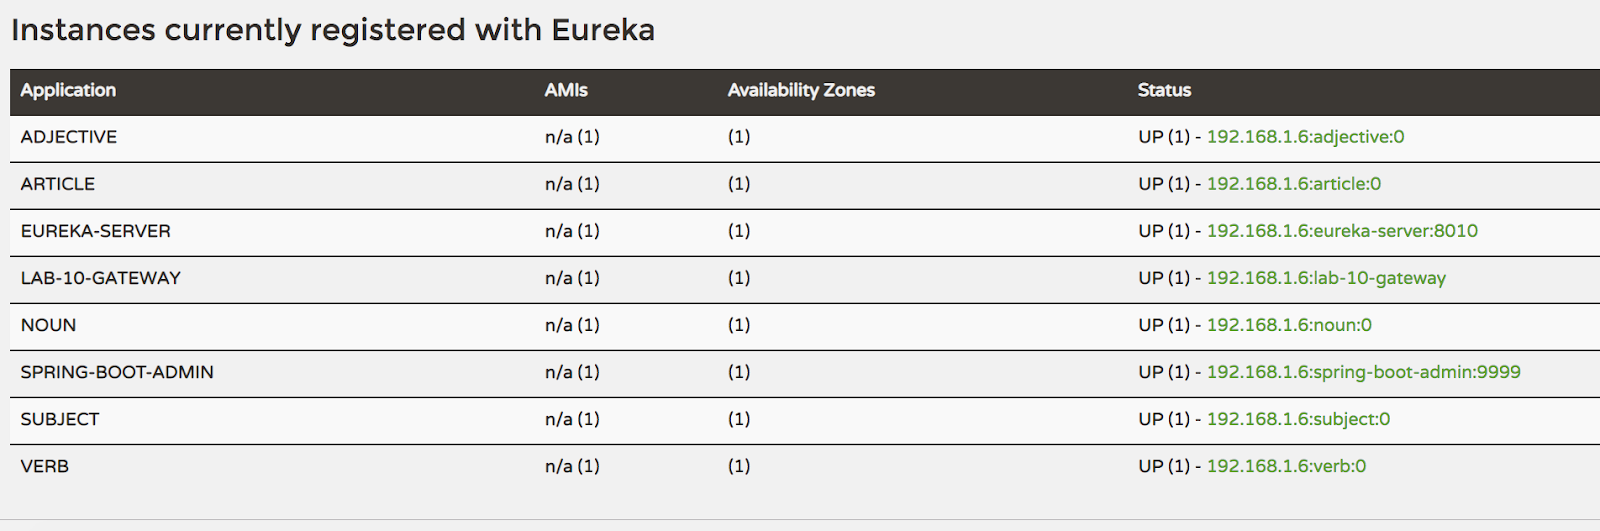
Task: Click the Availability Zones column header
Action: 801,90
